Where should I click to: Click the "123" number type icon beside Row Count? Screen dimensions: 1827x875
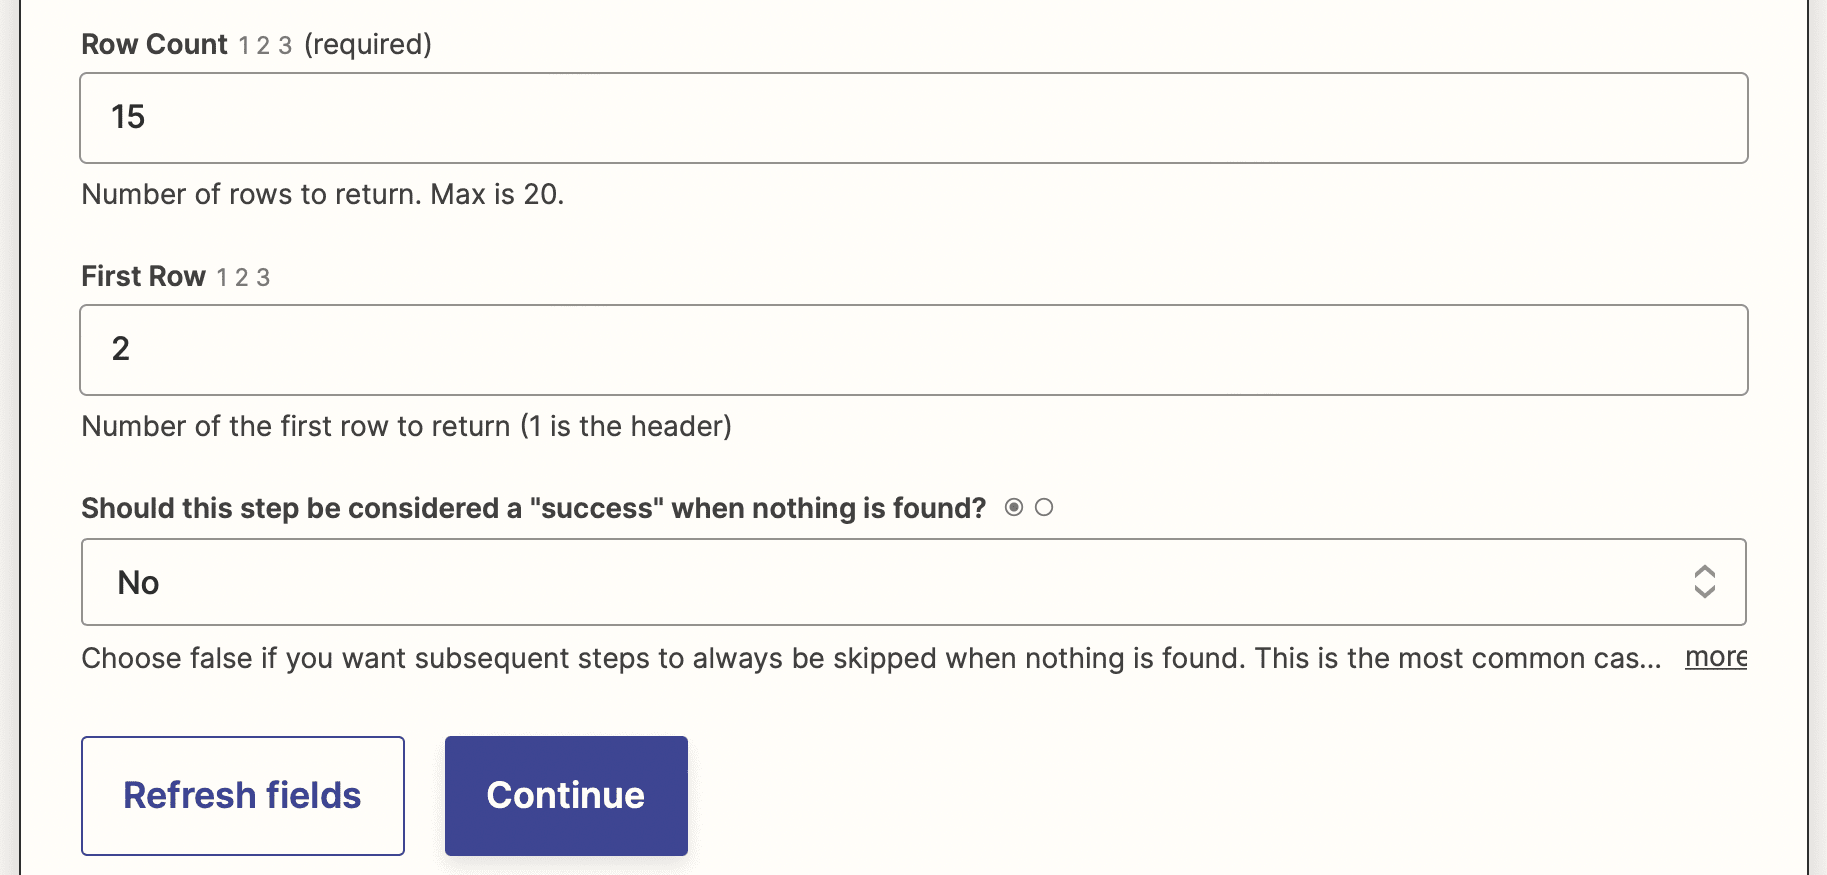265,44
